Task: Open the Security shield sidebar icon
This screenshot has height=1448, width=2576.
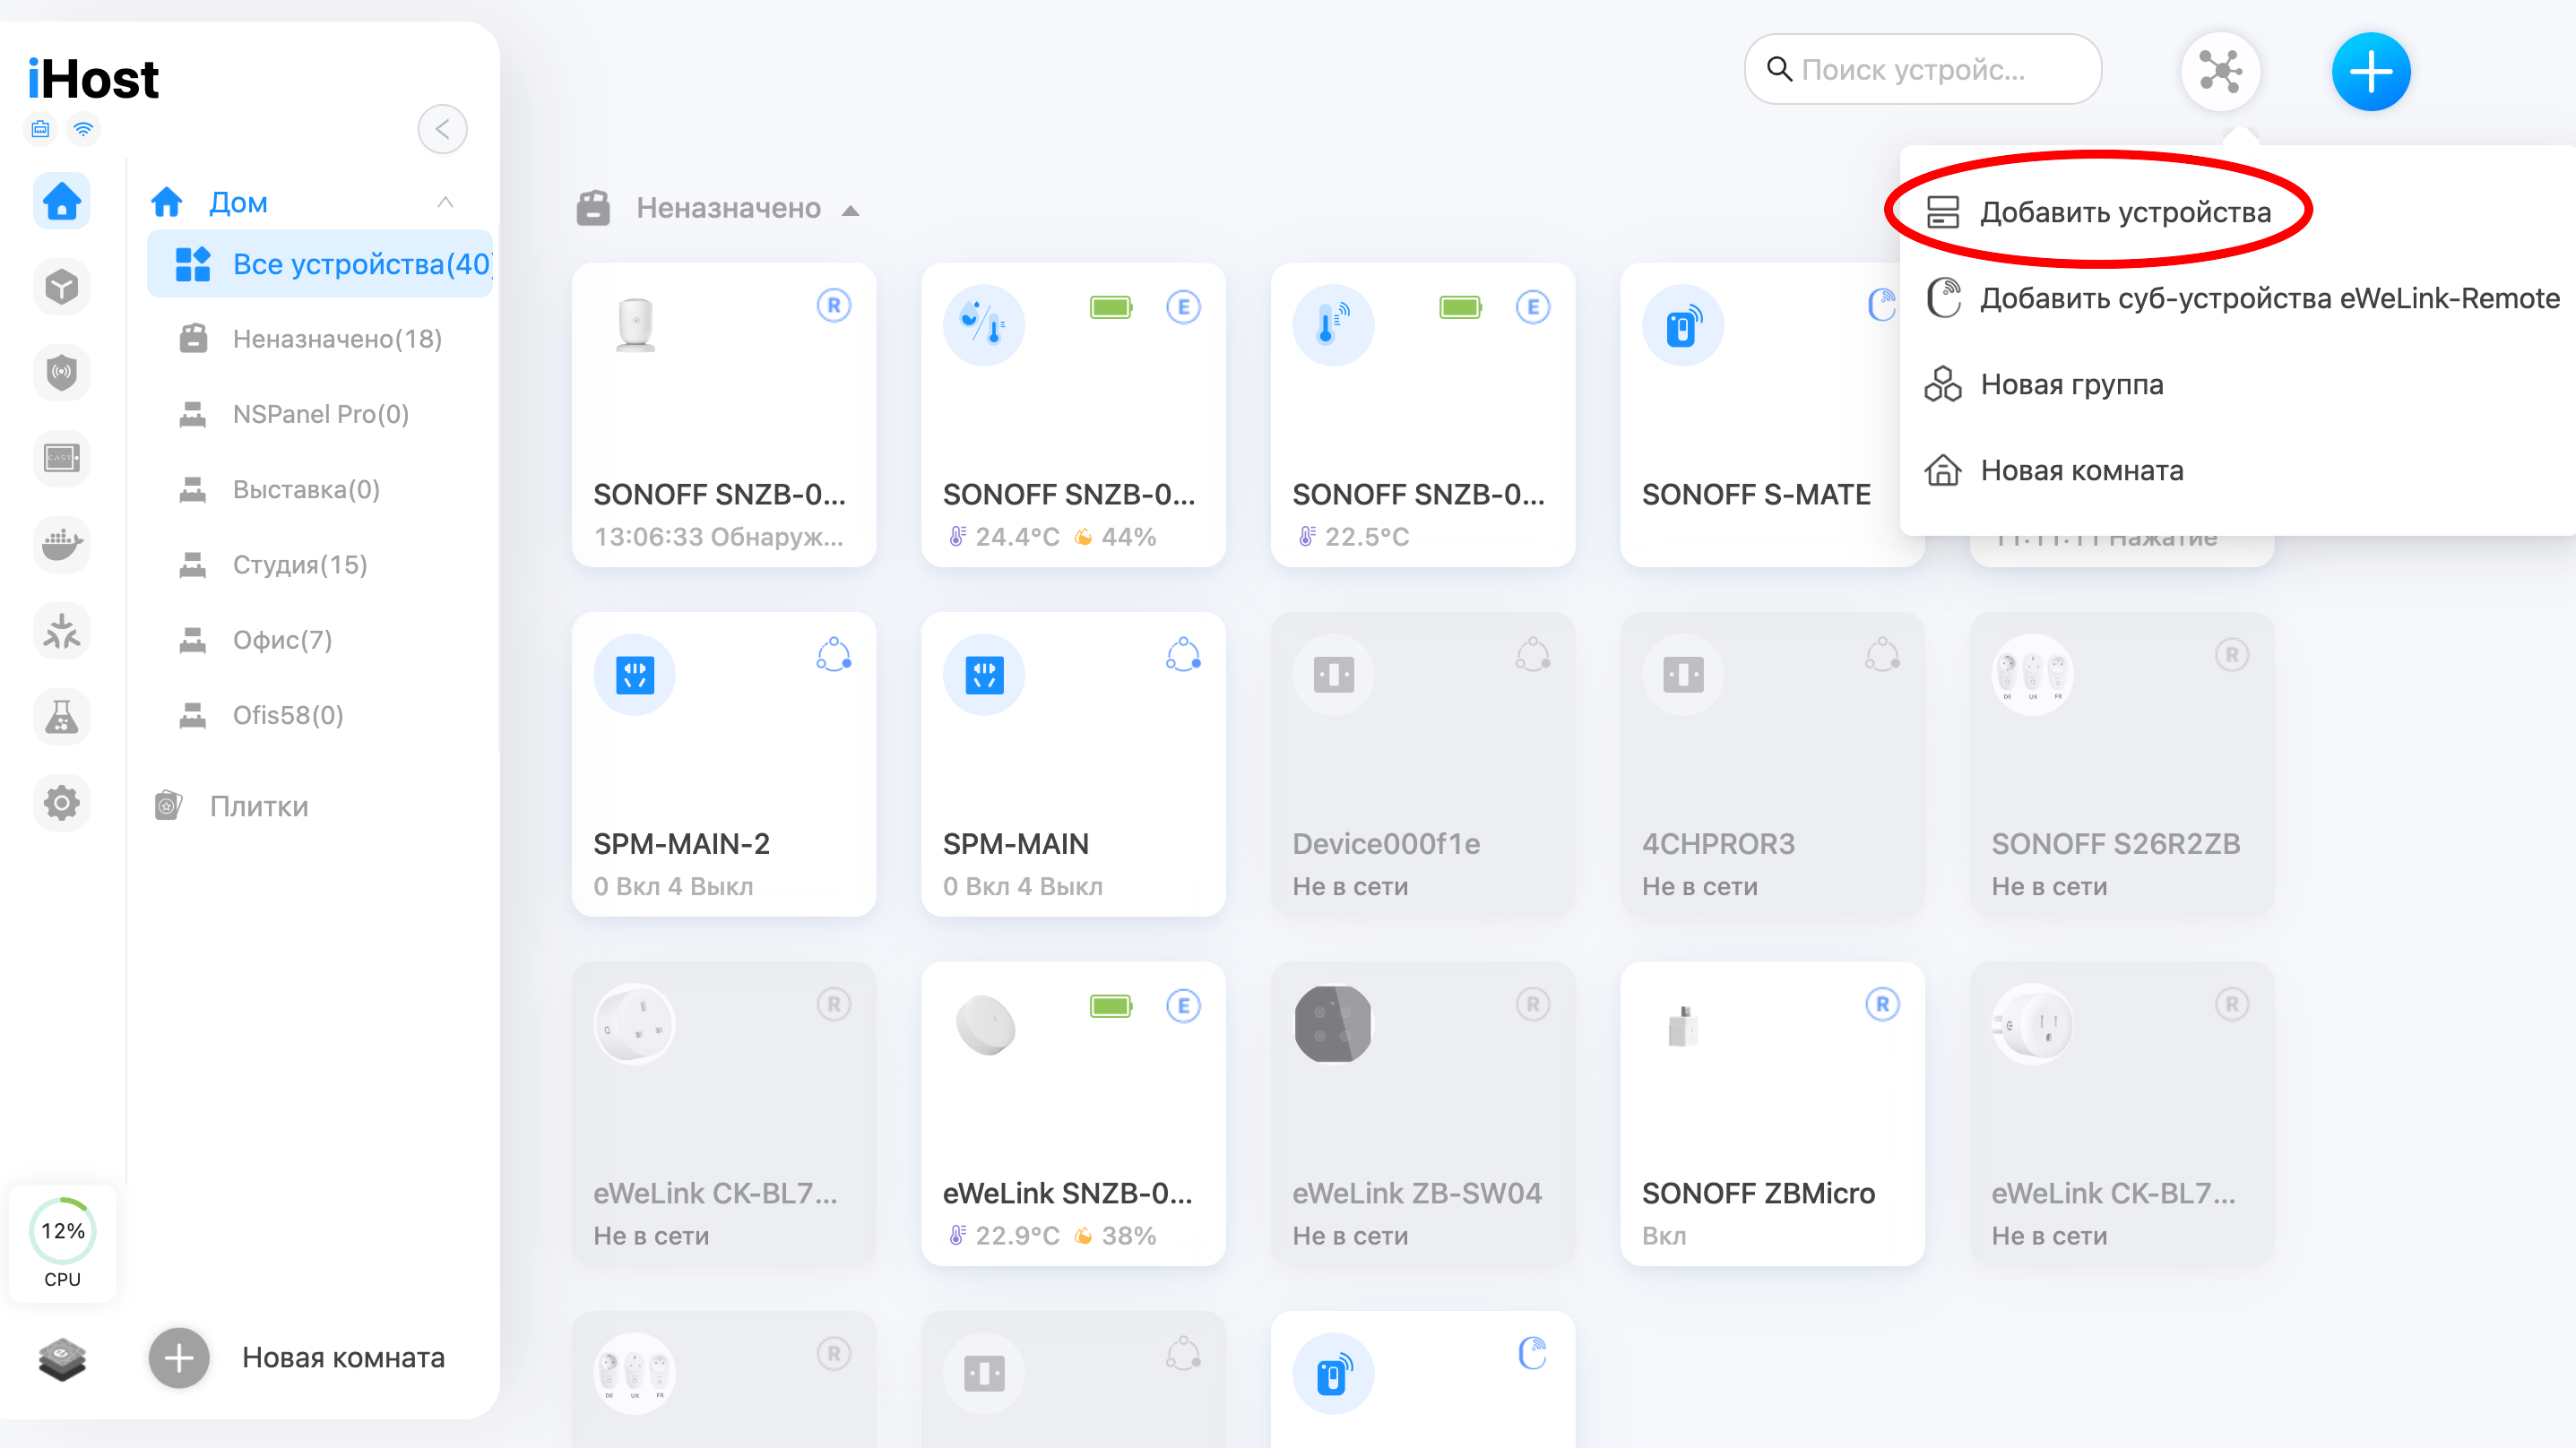Action: (x=62, y=373)
